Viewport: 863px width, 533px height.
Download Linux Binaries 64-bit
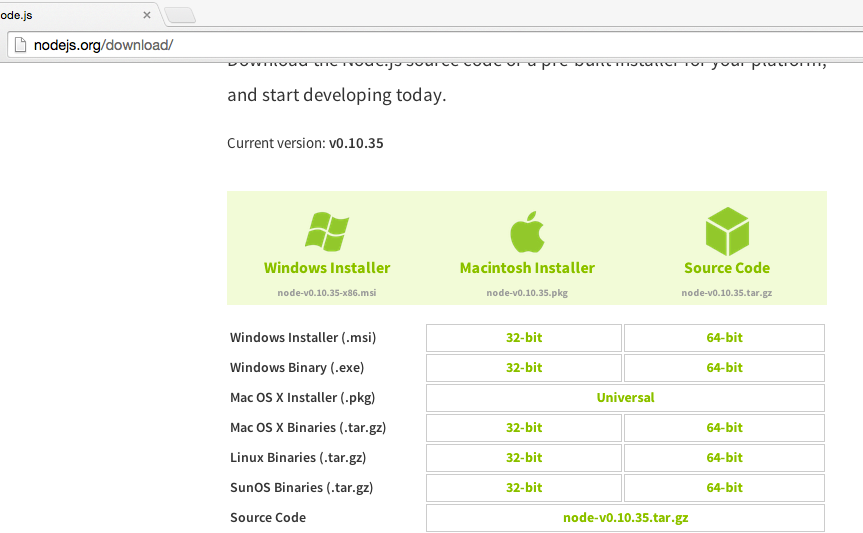coord(724,458)
